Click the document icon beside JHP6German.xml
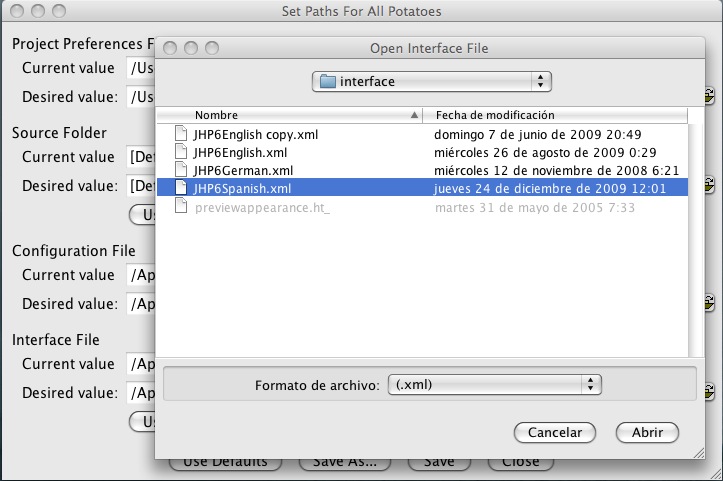723x481 pixels. (181, 170)
